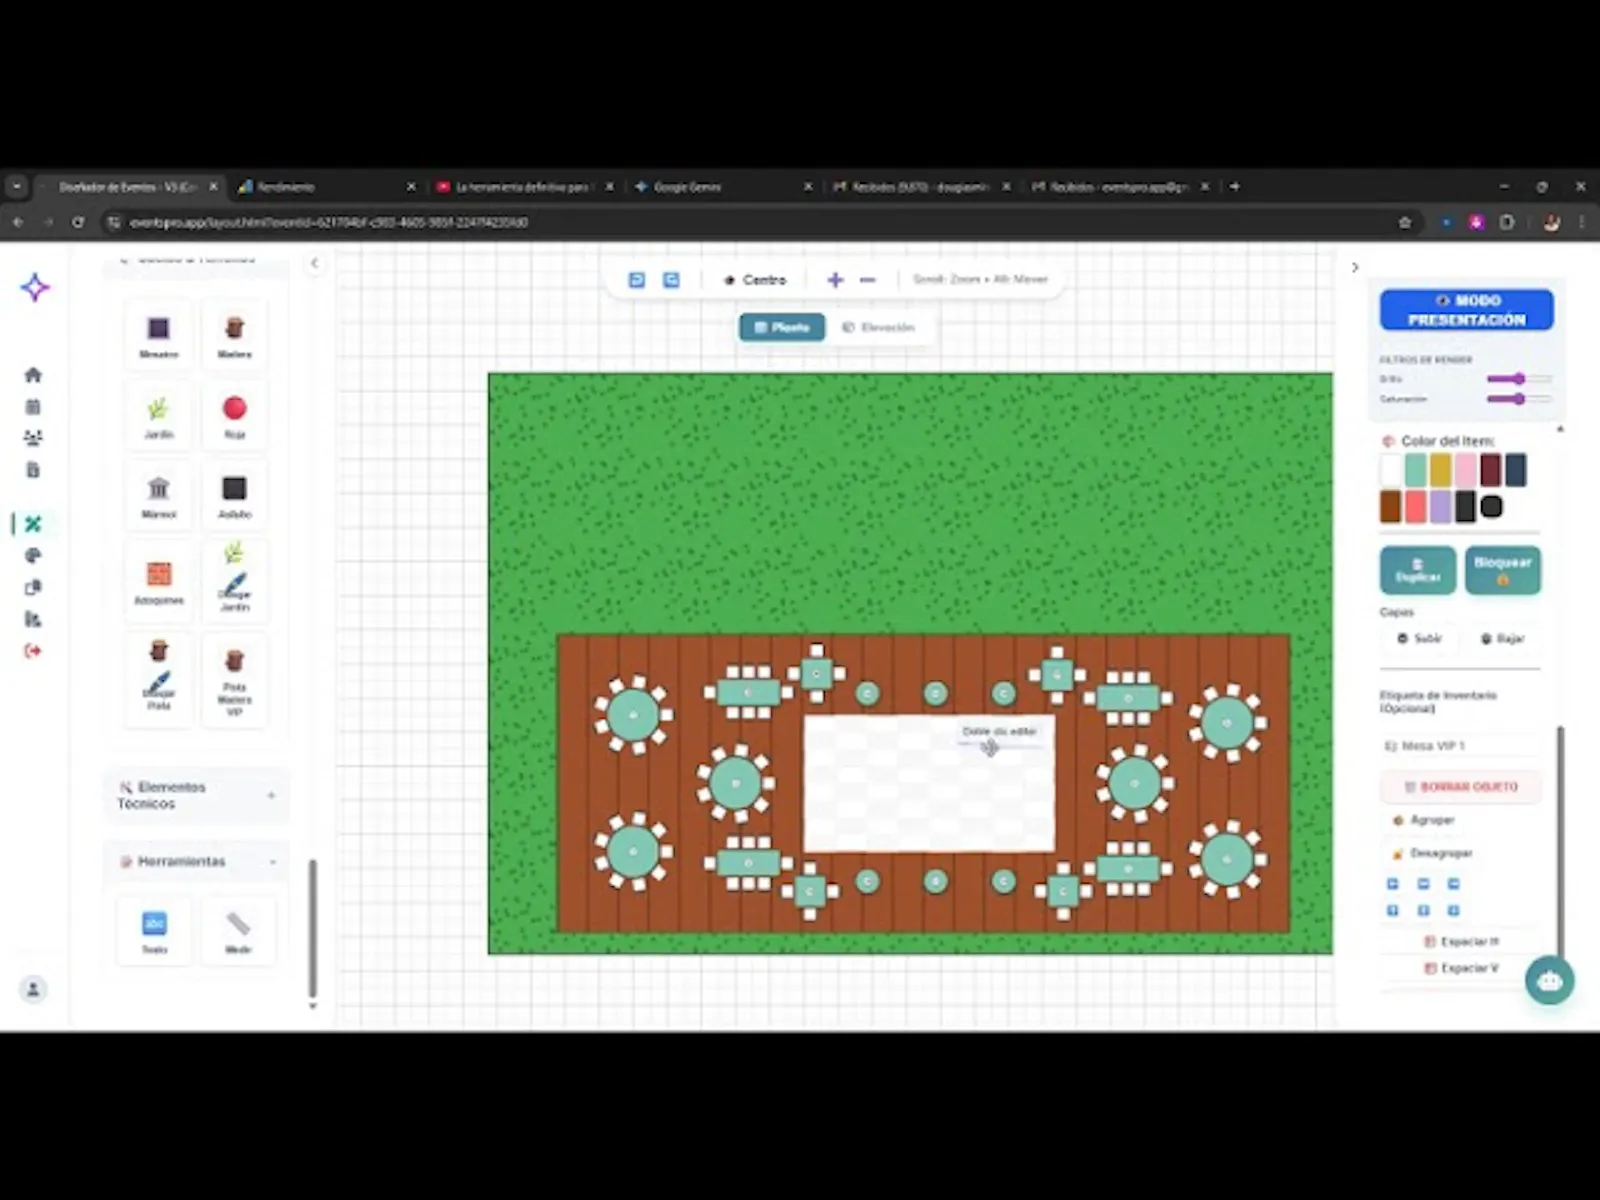Open the user profile avatar icon
Screen dimensions: 1600x1200
point(33,989)
